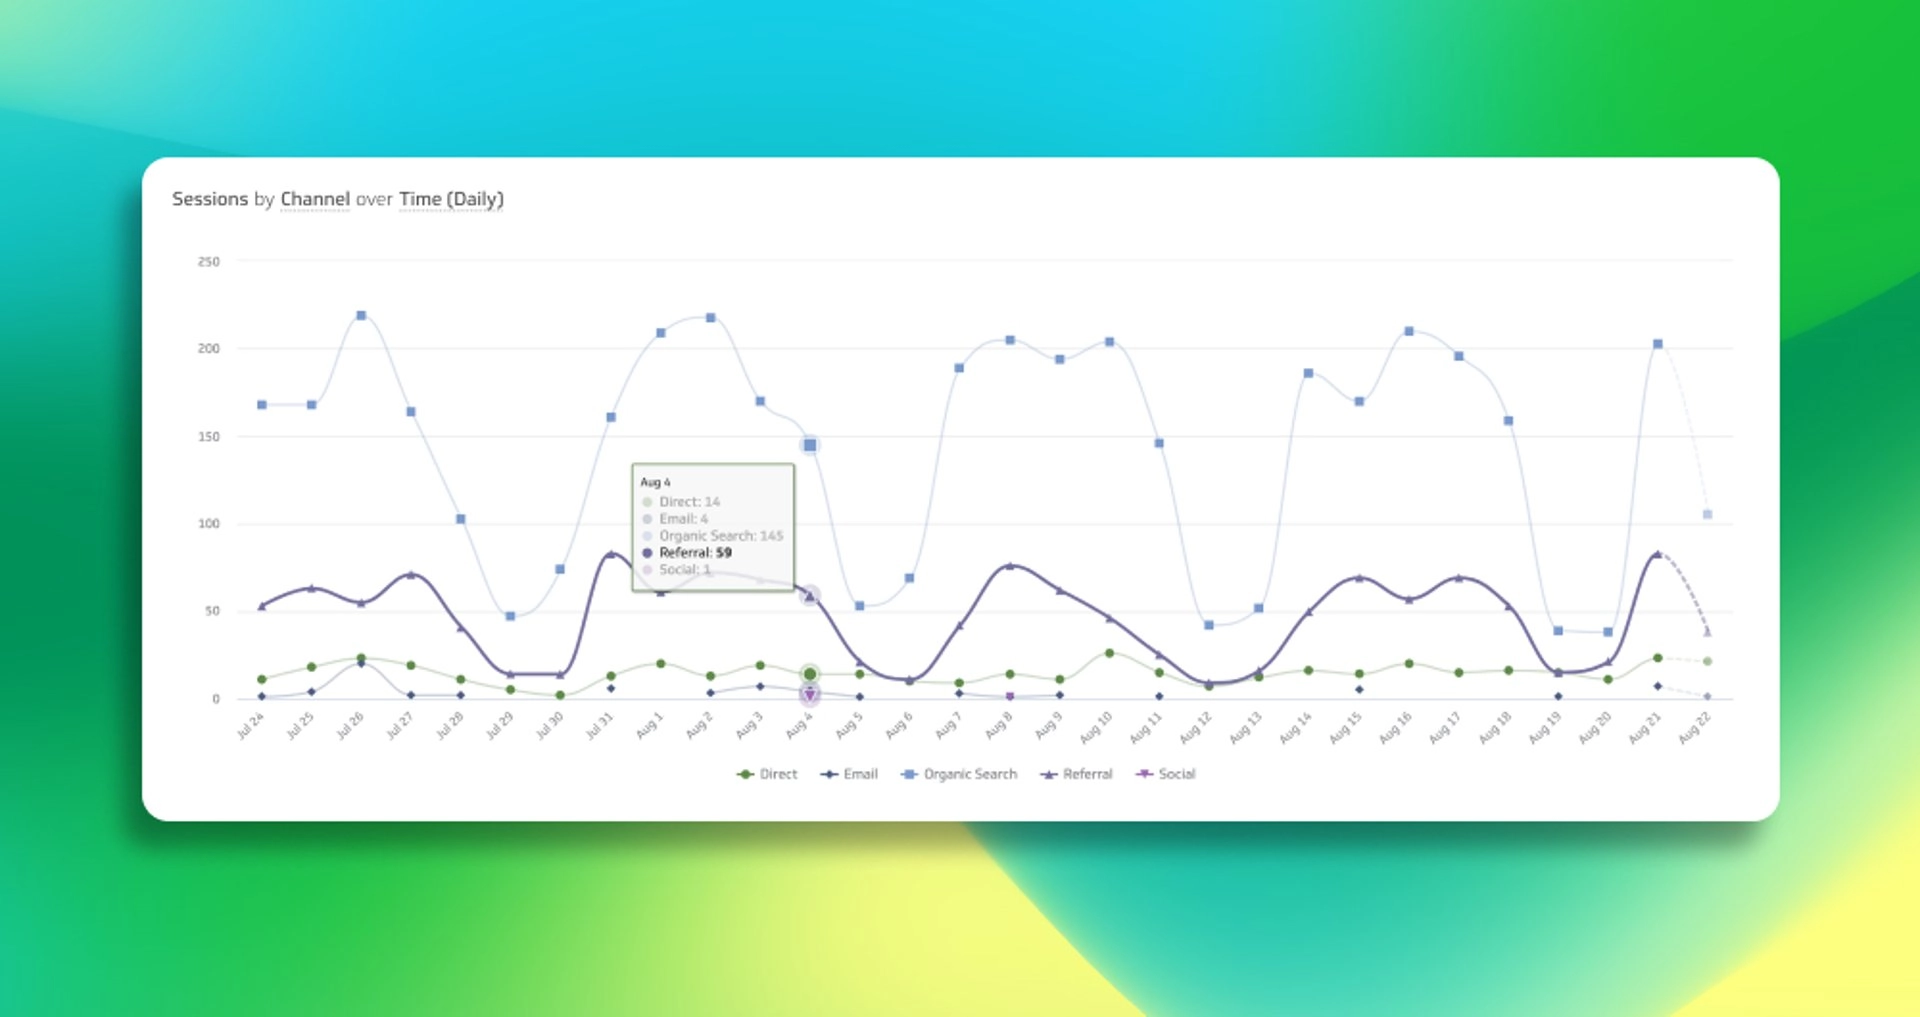Click the highlighted Referral point on Aug 4

pos(810,596)
